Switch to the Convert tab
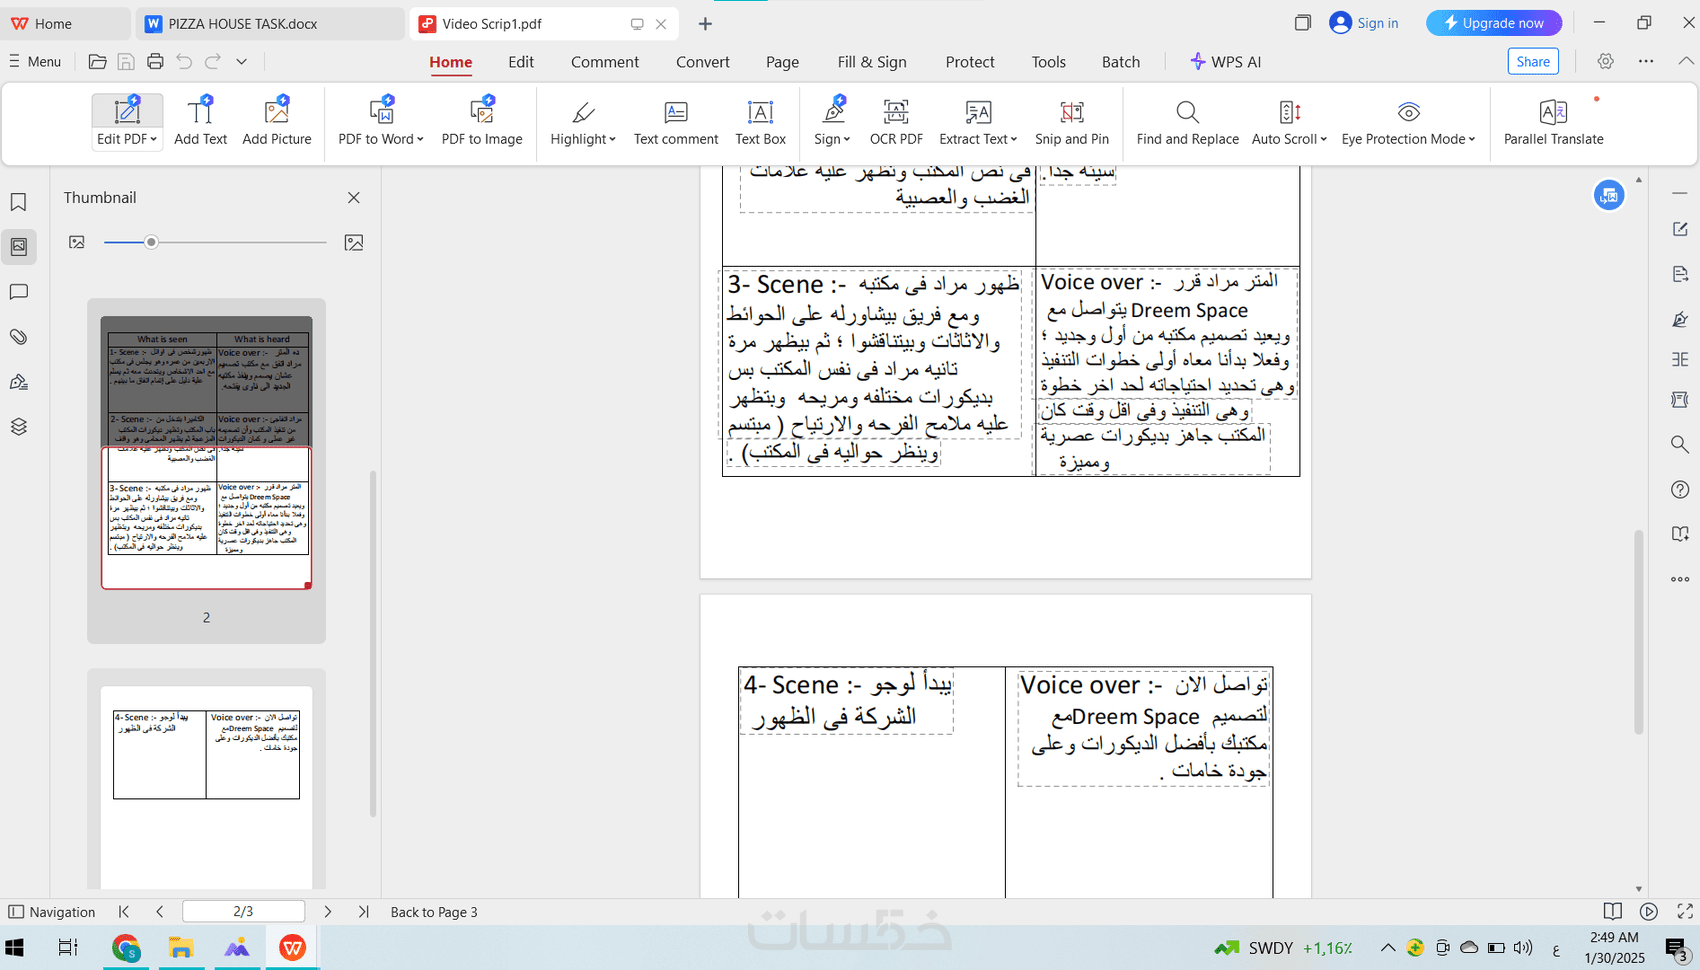Viewport: 1700px width, 970px height. tap(703, 62)
